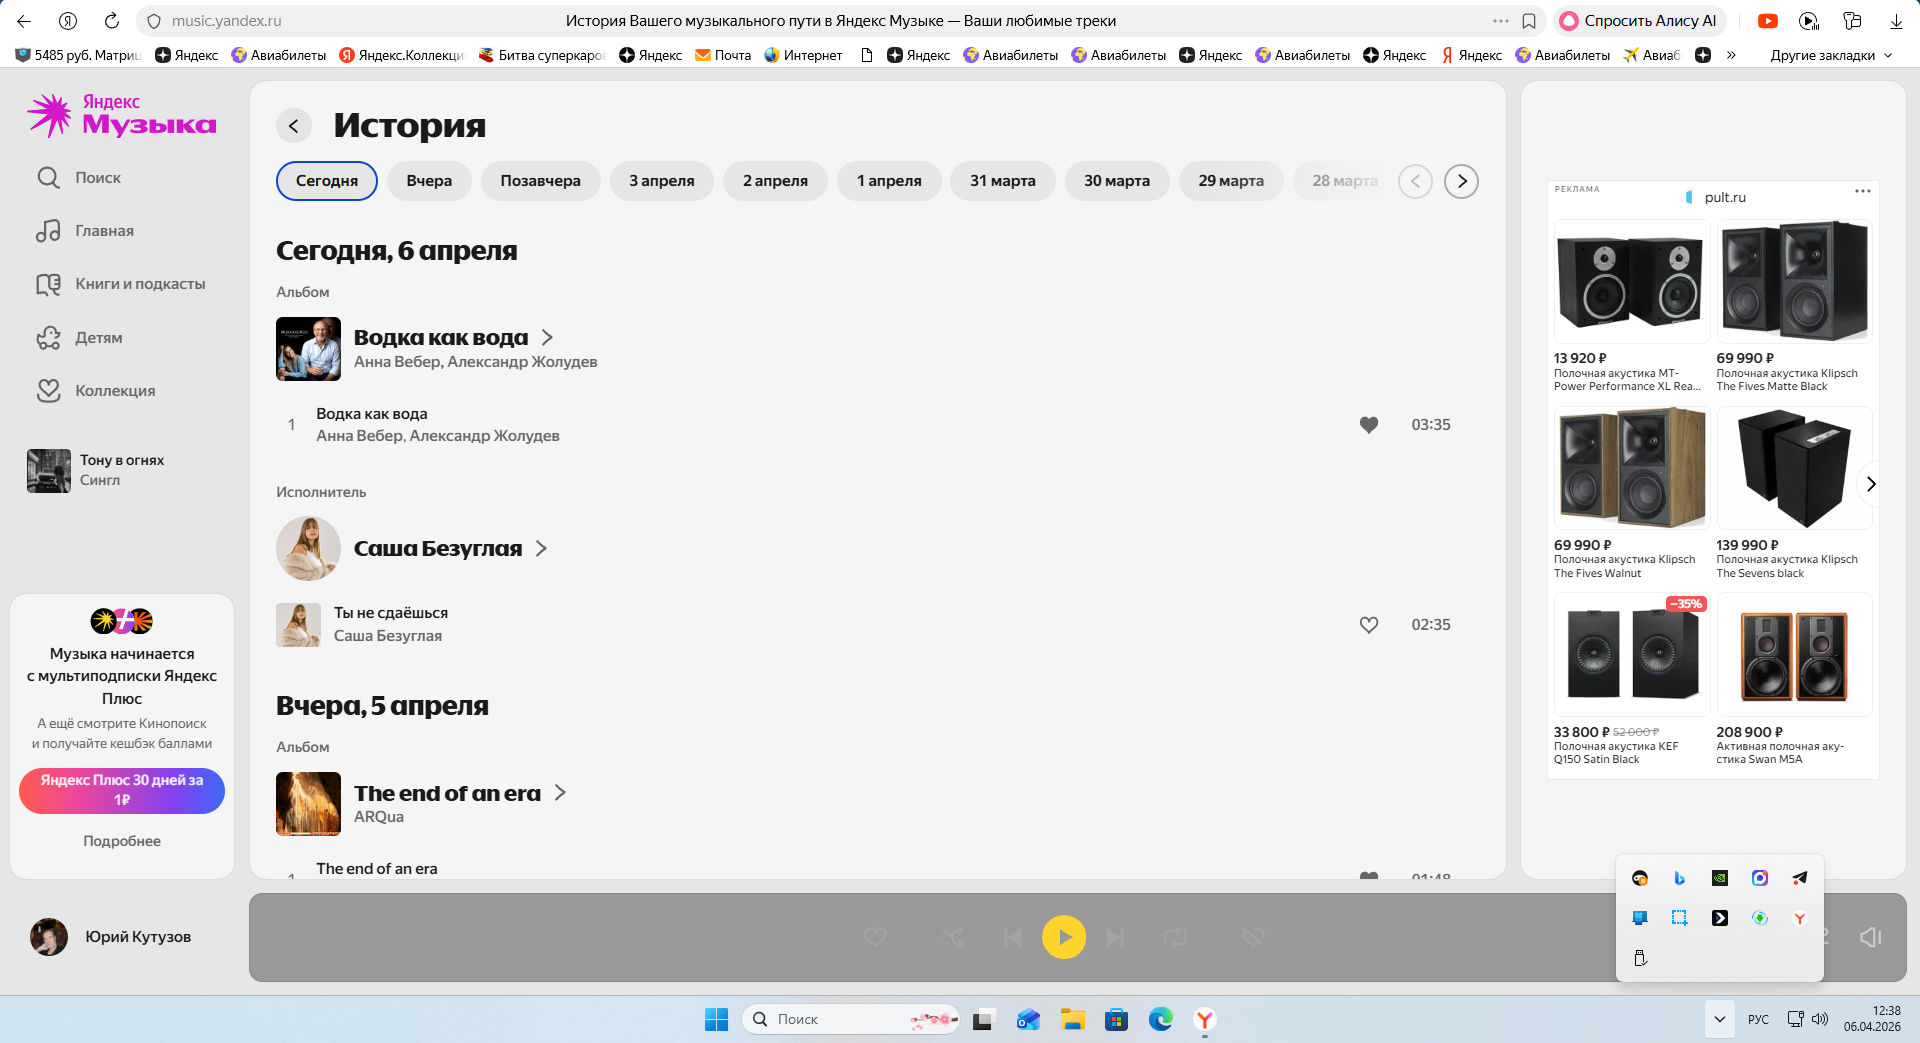Collapse the hidden tray icons chevron
Image resolution: width=1920 pixels, height=1043 pixels.
click(x=1719, y=1019)
